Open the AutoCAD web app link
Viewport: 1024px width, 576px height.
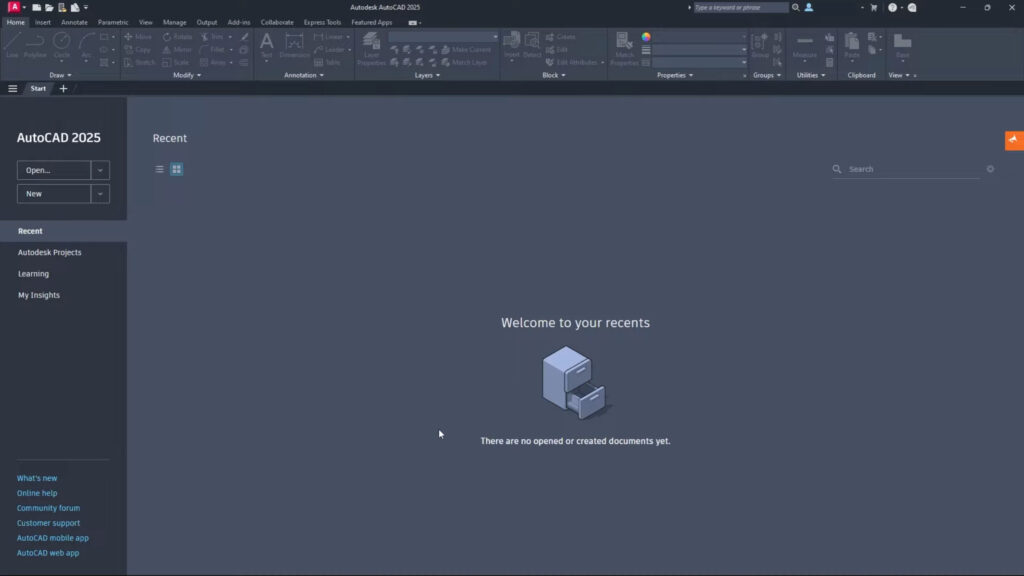(x=48, y=553)
